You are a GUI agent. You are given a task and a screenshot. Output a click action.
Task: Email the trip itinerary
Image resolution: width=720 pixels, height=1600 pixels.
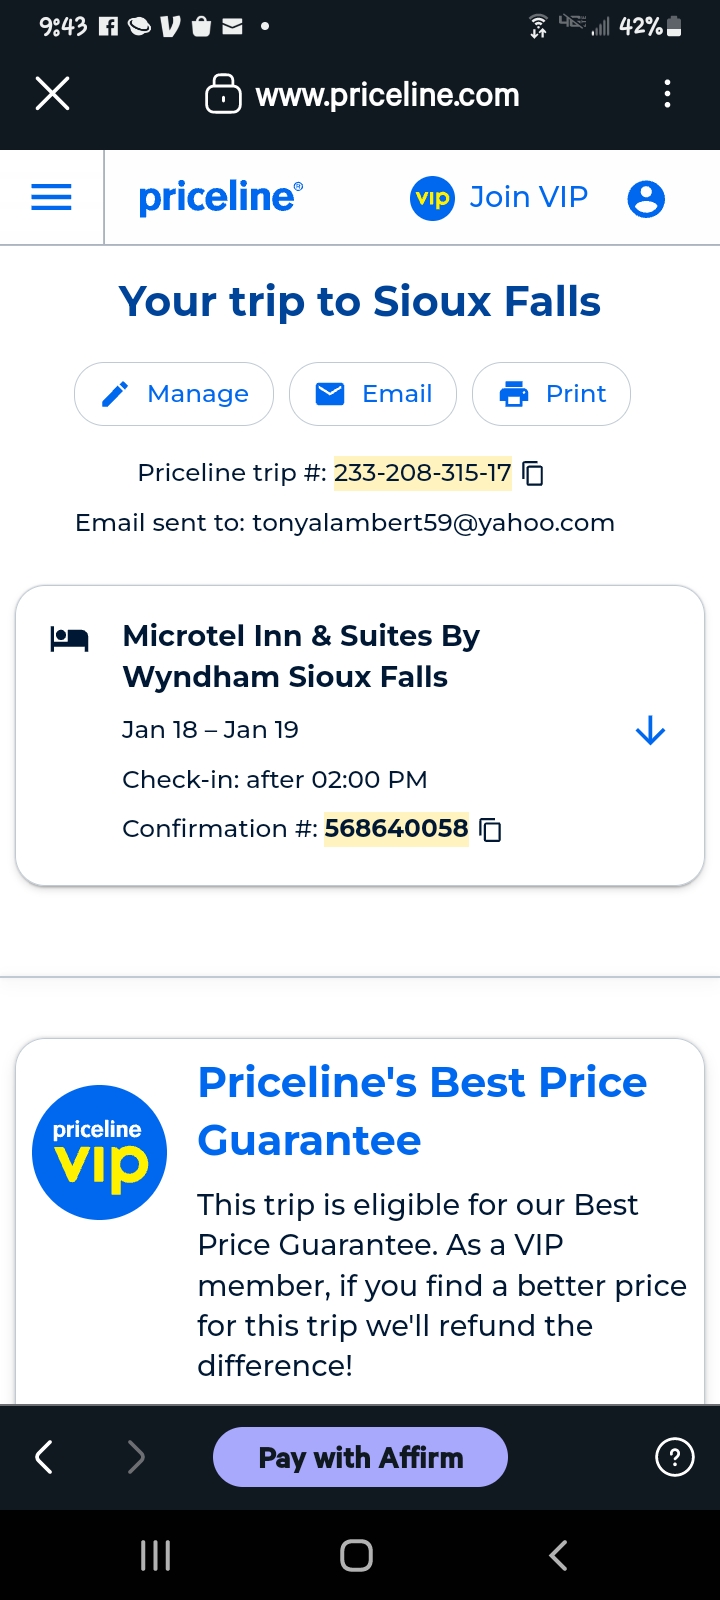pos(373,394)
